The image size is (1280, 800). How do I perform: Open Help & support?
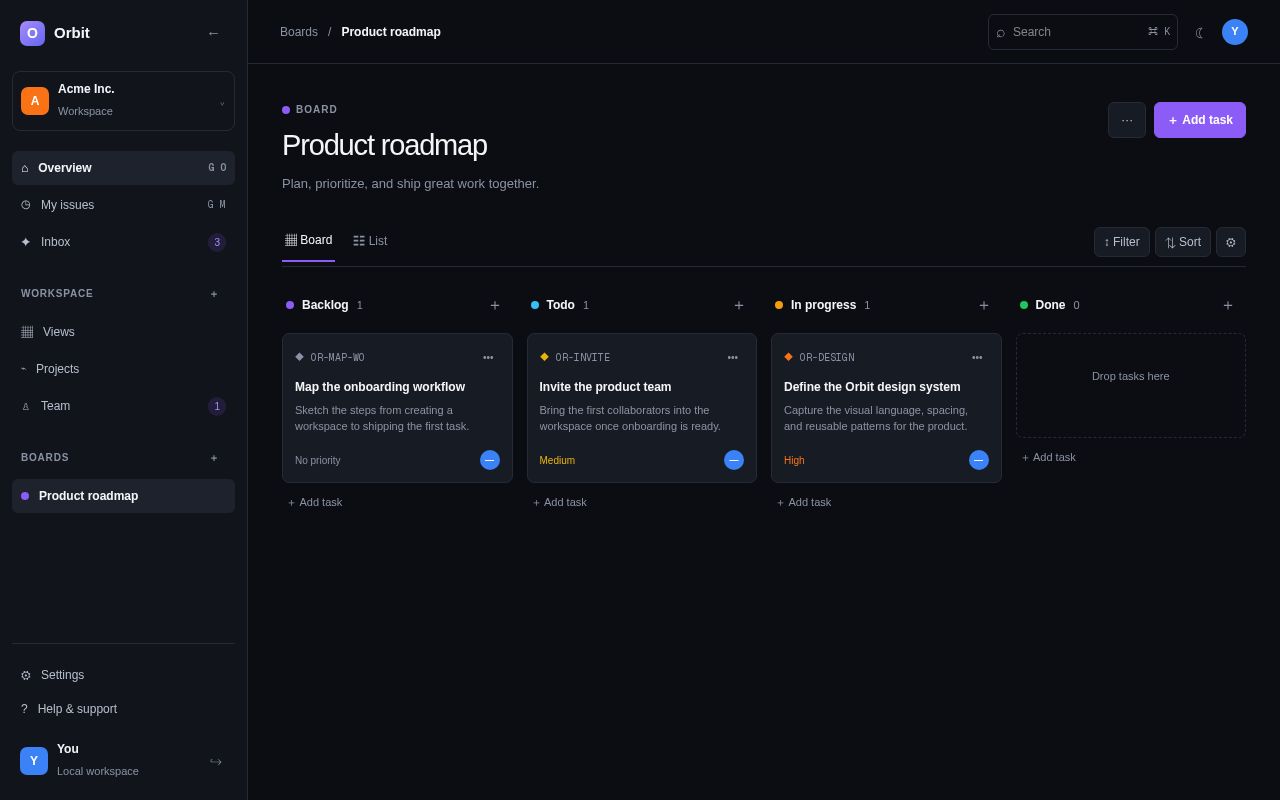pos(123,709)
